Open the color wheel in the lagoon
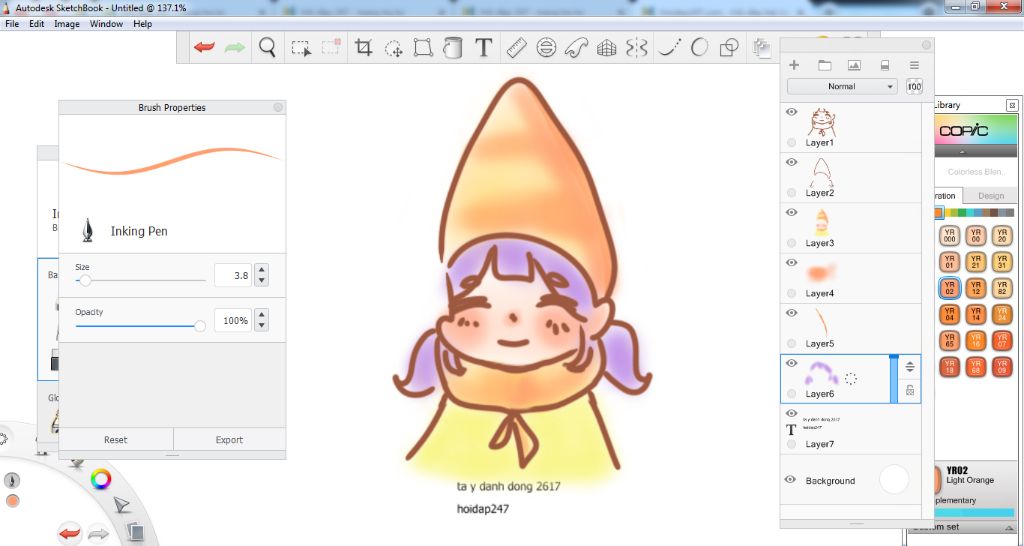Viewport: 1024px width, 546px height. click(101, 480)
